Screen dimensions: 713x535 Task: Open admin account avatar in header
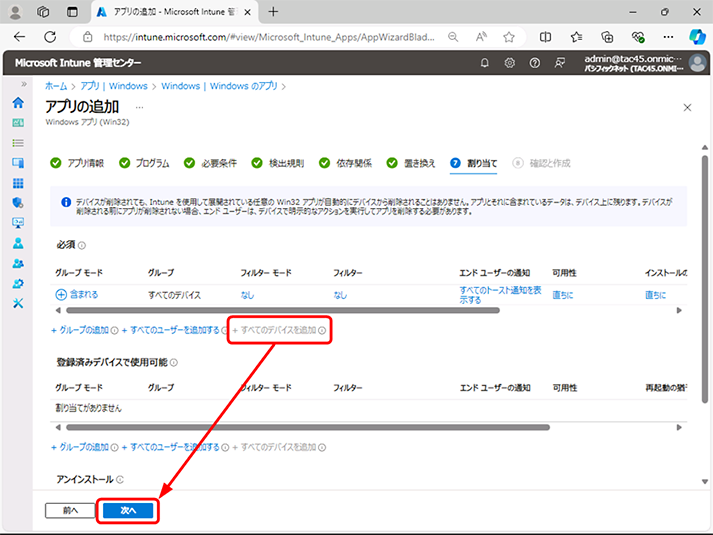(x=697, y=63)
